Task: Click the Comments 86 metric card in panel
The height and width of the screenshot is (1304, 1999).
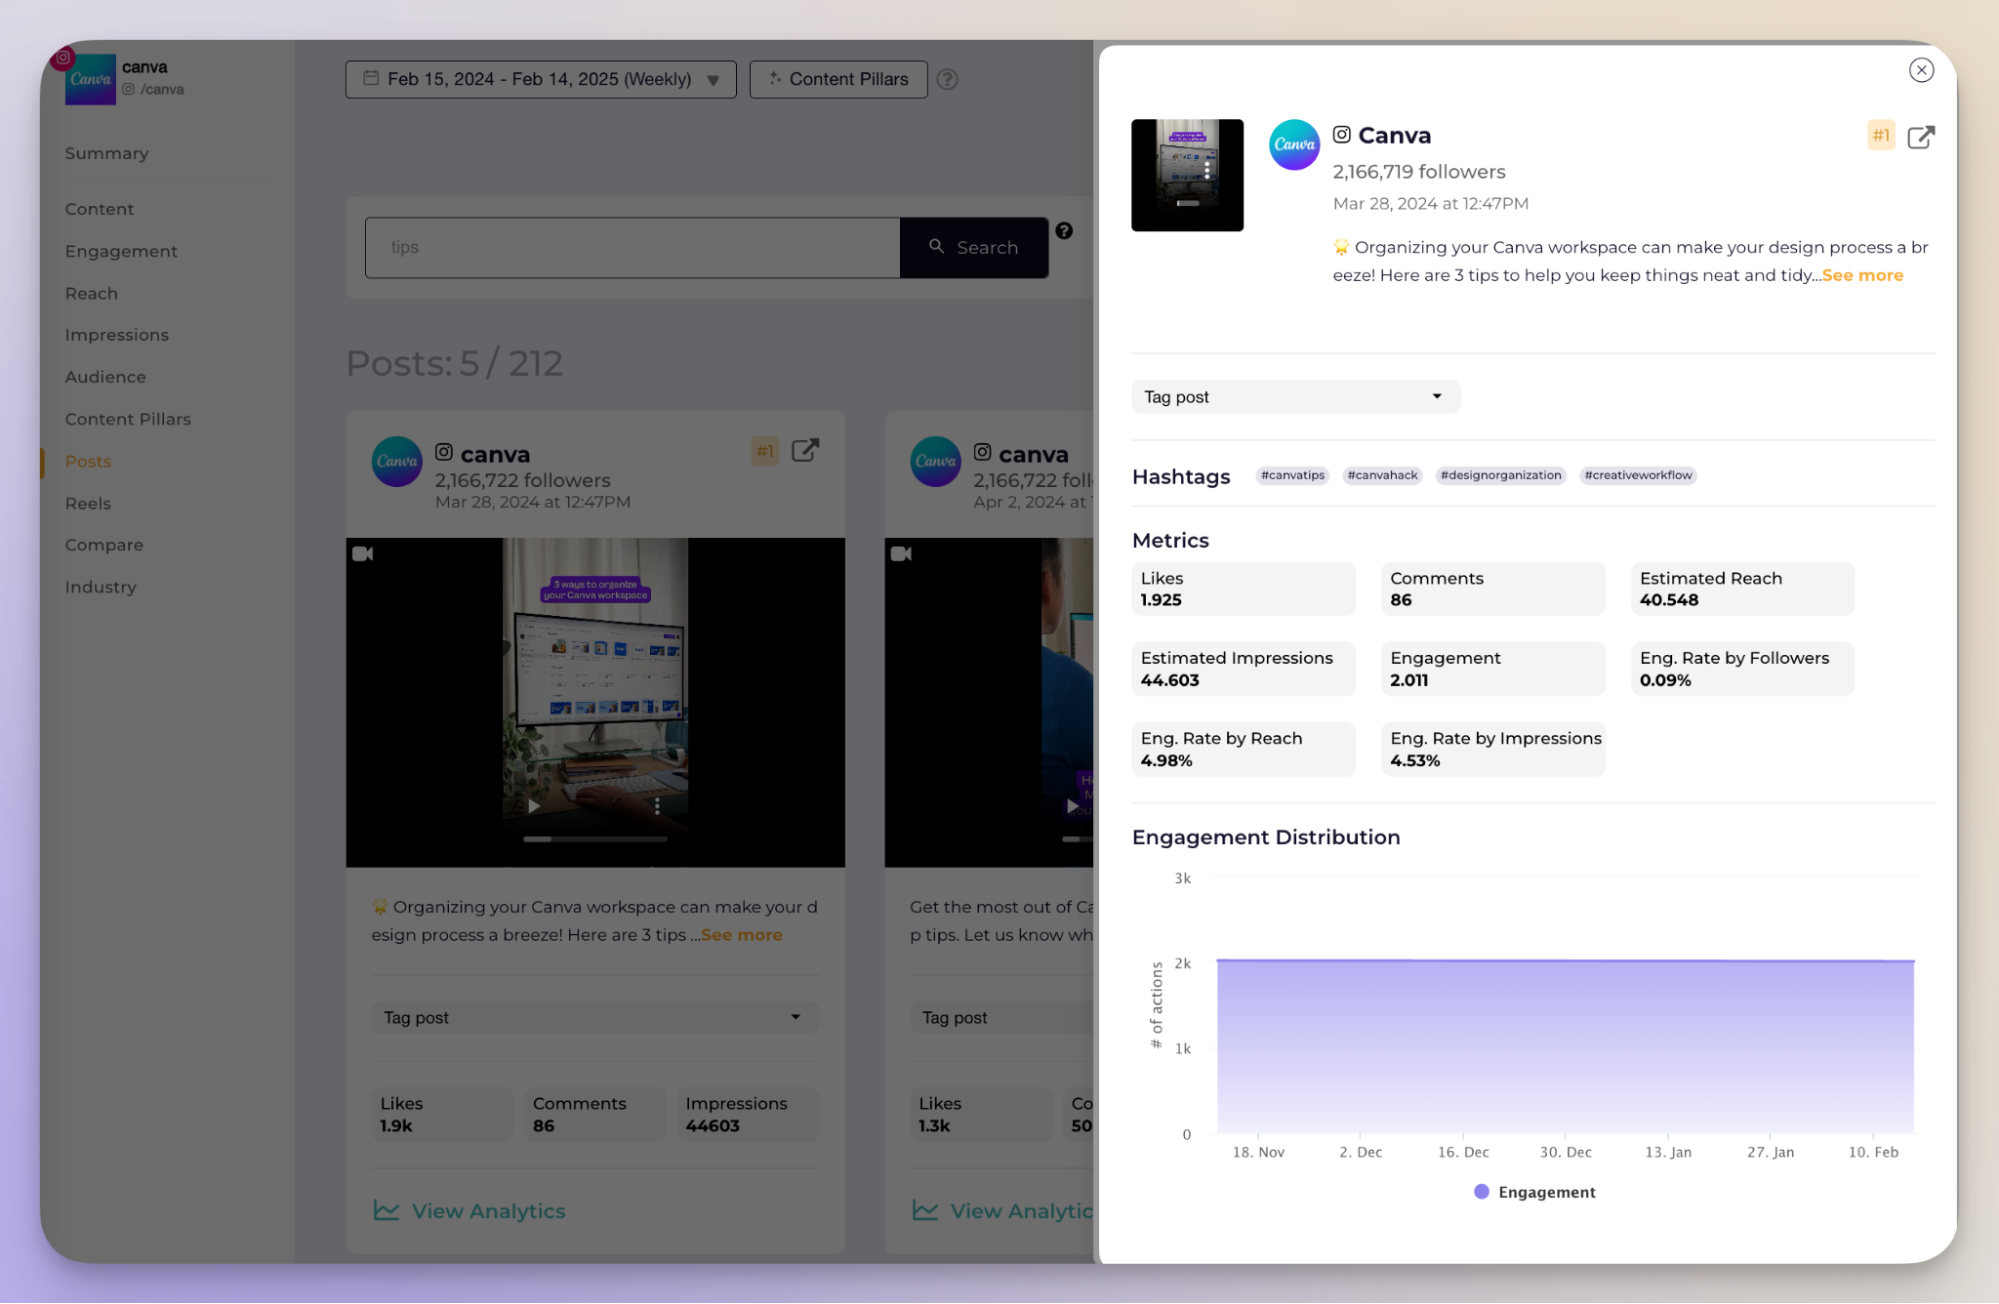Action: (1492, 589)
